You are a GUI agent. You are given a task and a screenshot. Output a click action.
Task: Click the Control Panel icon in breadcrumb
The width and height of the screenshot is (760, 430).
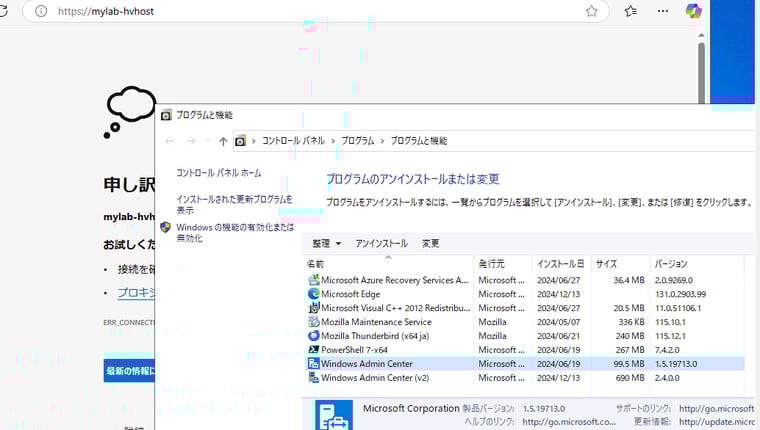click(240, 141)
